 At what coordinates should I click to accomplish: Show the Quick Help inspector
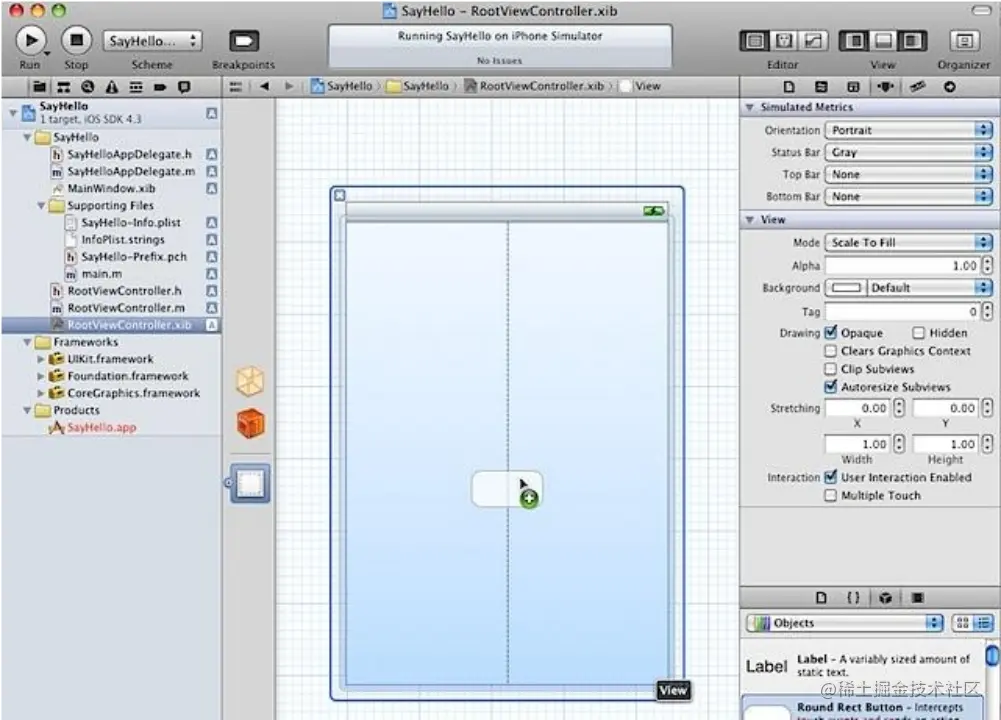822,87
